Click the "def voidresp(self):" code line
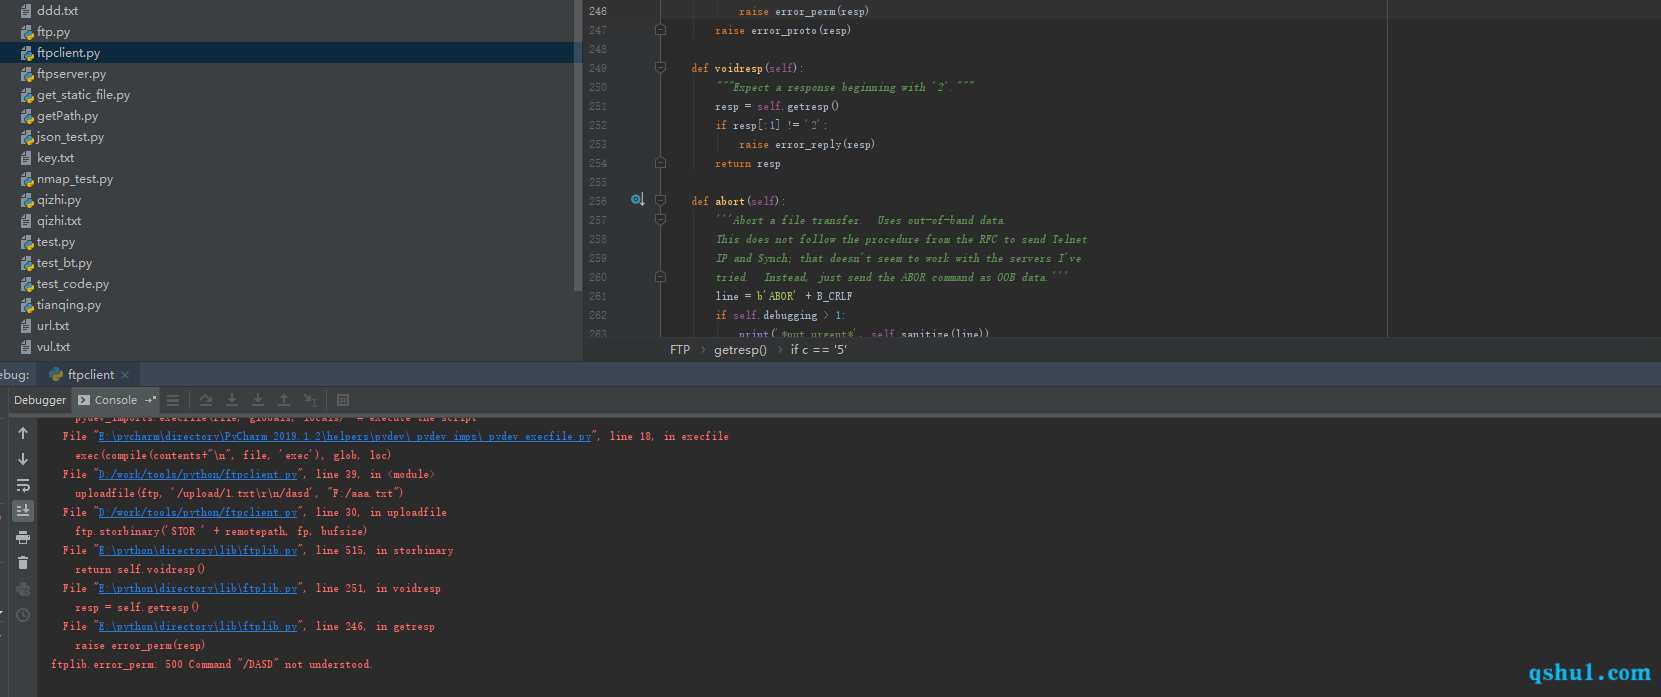Image resolution: width=1661 pixels, height=697 pixels. [747, 68]
